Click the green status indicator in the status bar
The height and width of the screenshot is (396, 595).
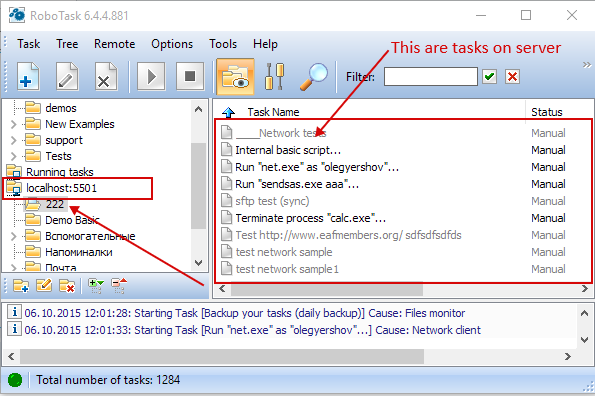pos(15,380)
